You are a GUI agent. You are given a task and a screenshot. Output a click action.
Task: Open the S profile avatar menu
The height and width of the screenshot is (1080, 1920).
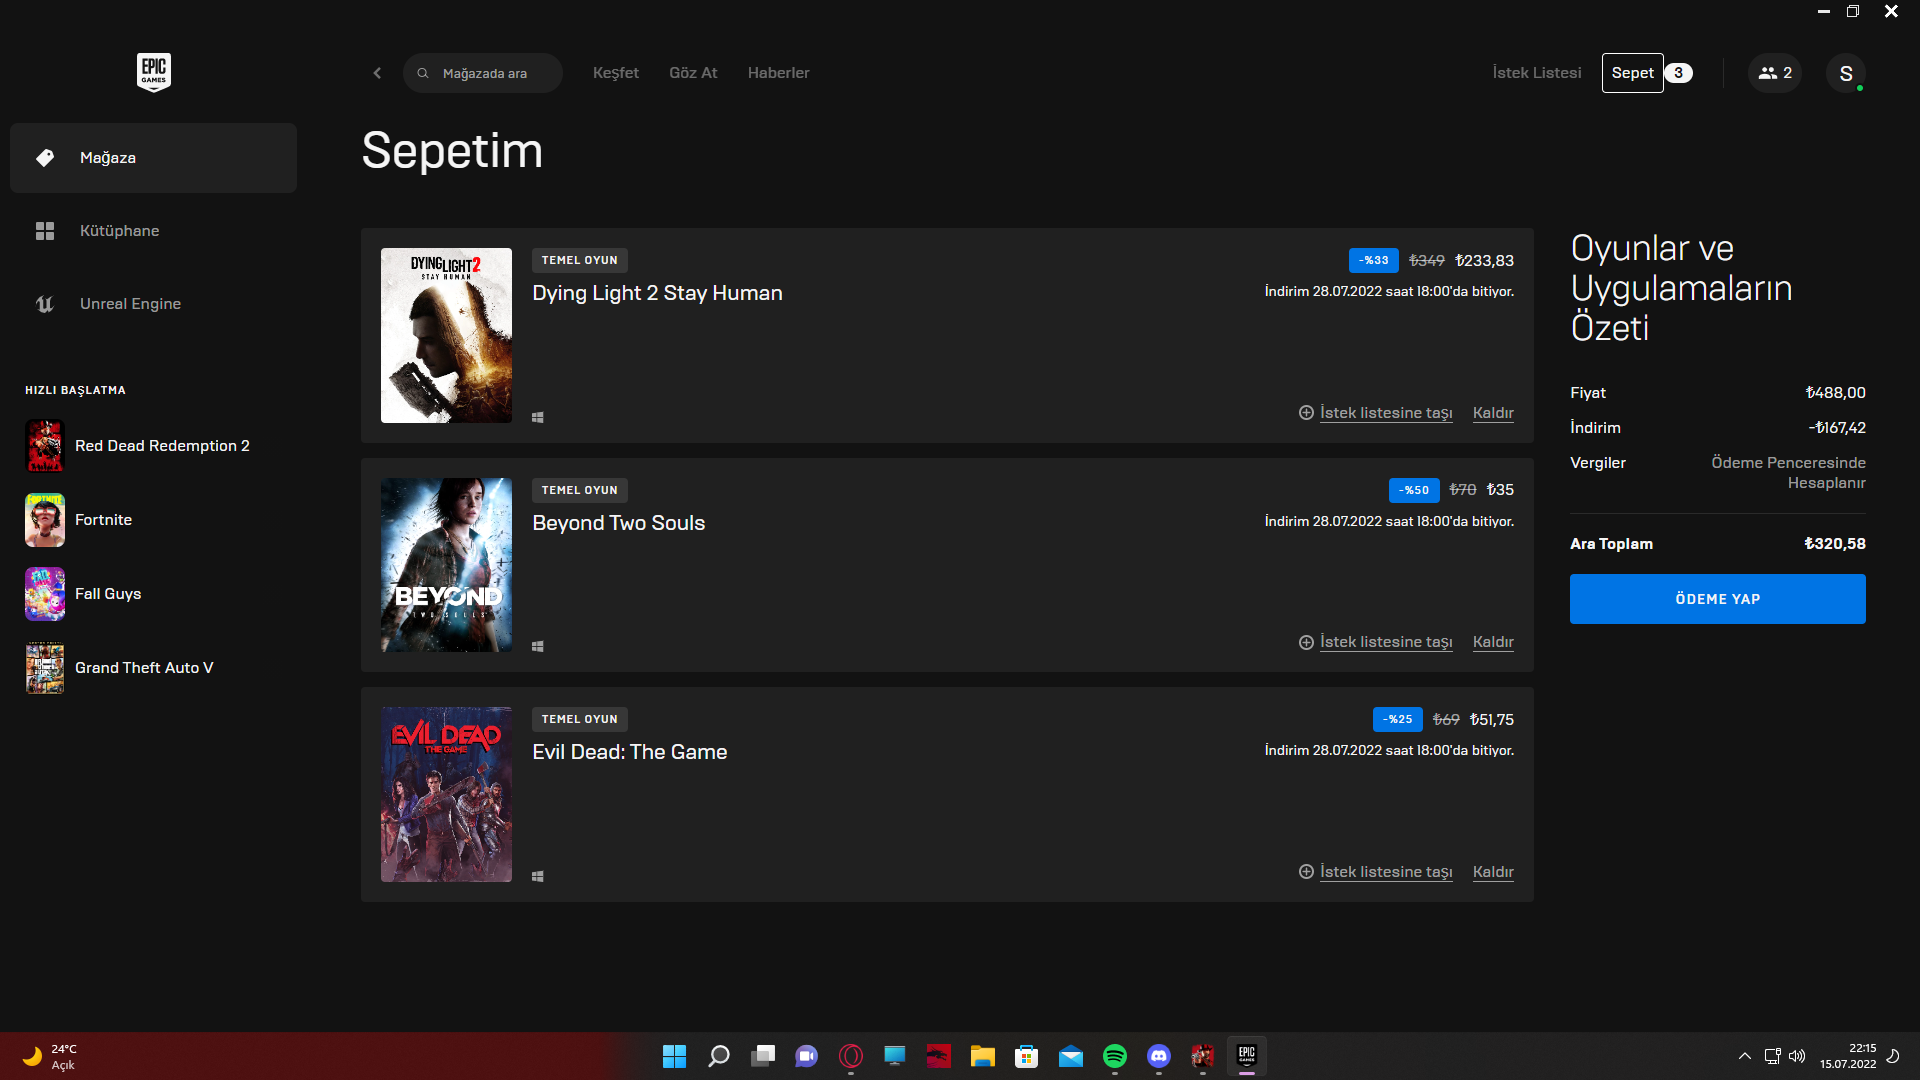pos(1845,73)
